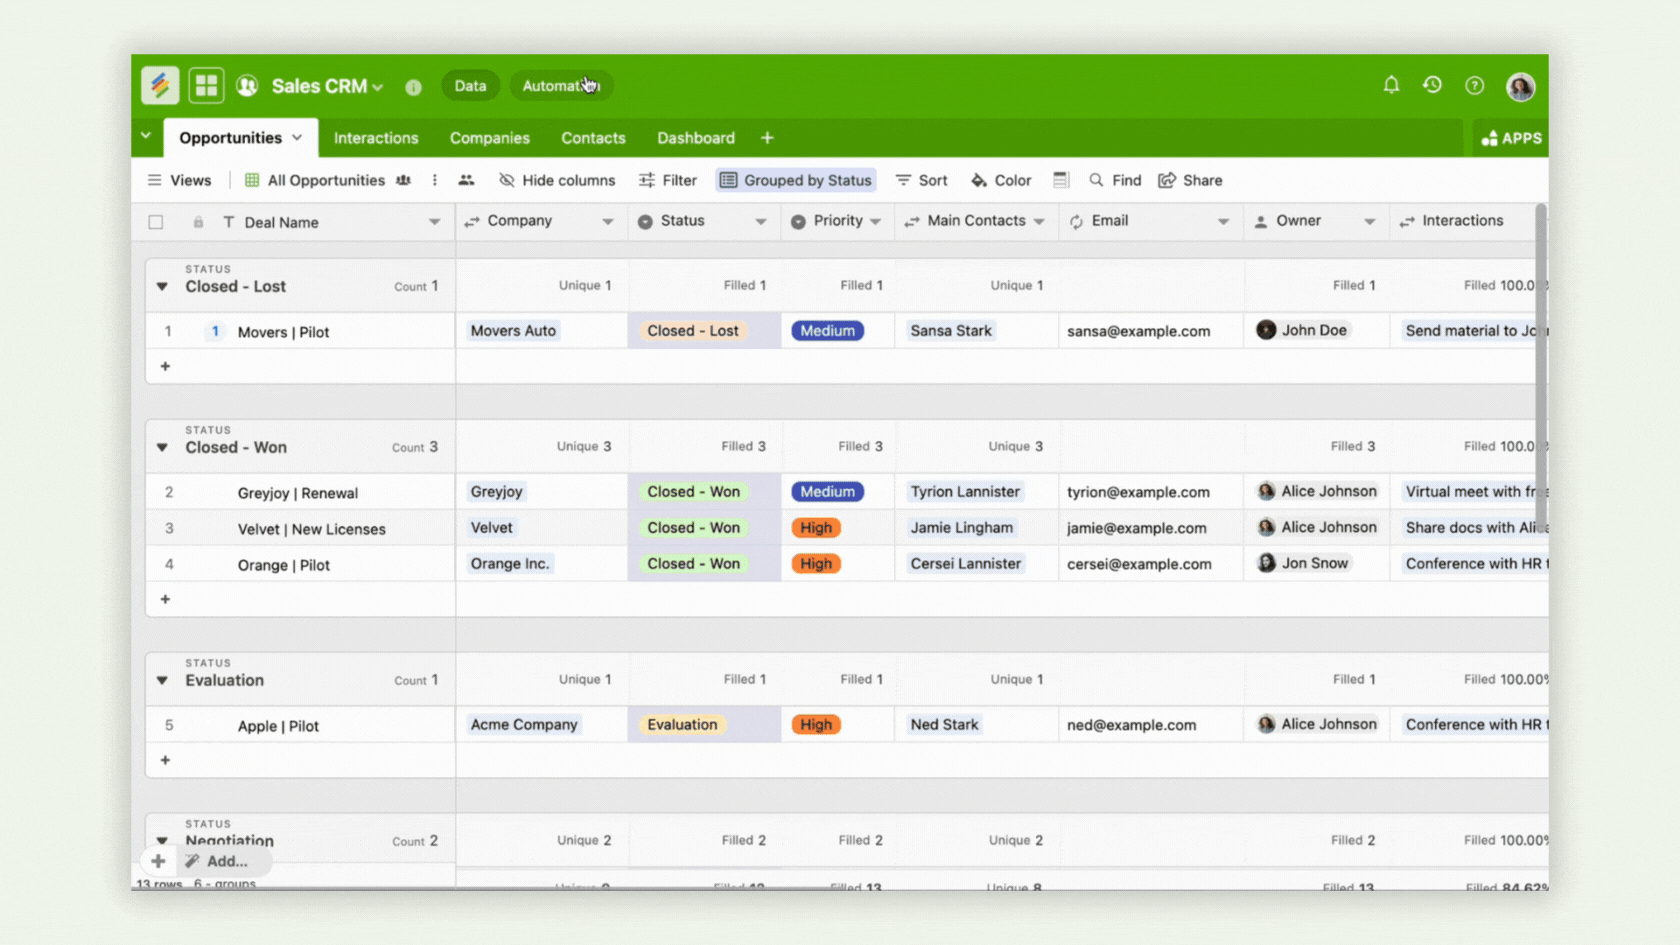
Task: Click the Automations button
Action: coord(560,86)
